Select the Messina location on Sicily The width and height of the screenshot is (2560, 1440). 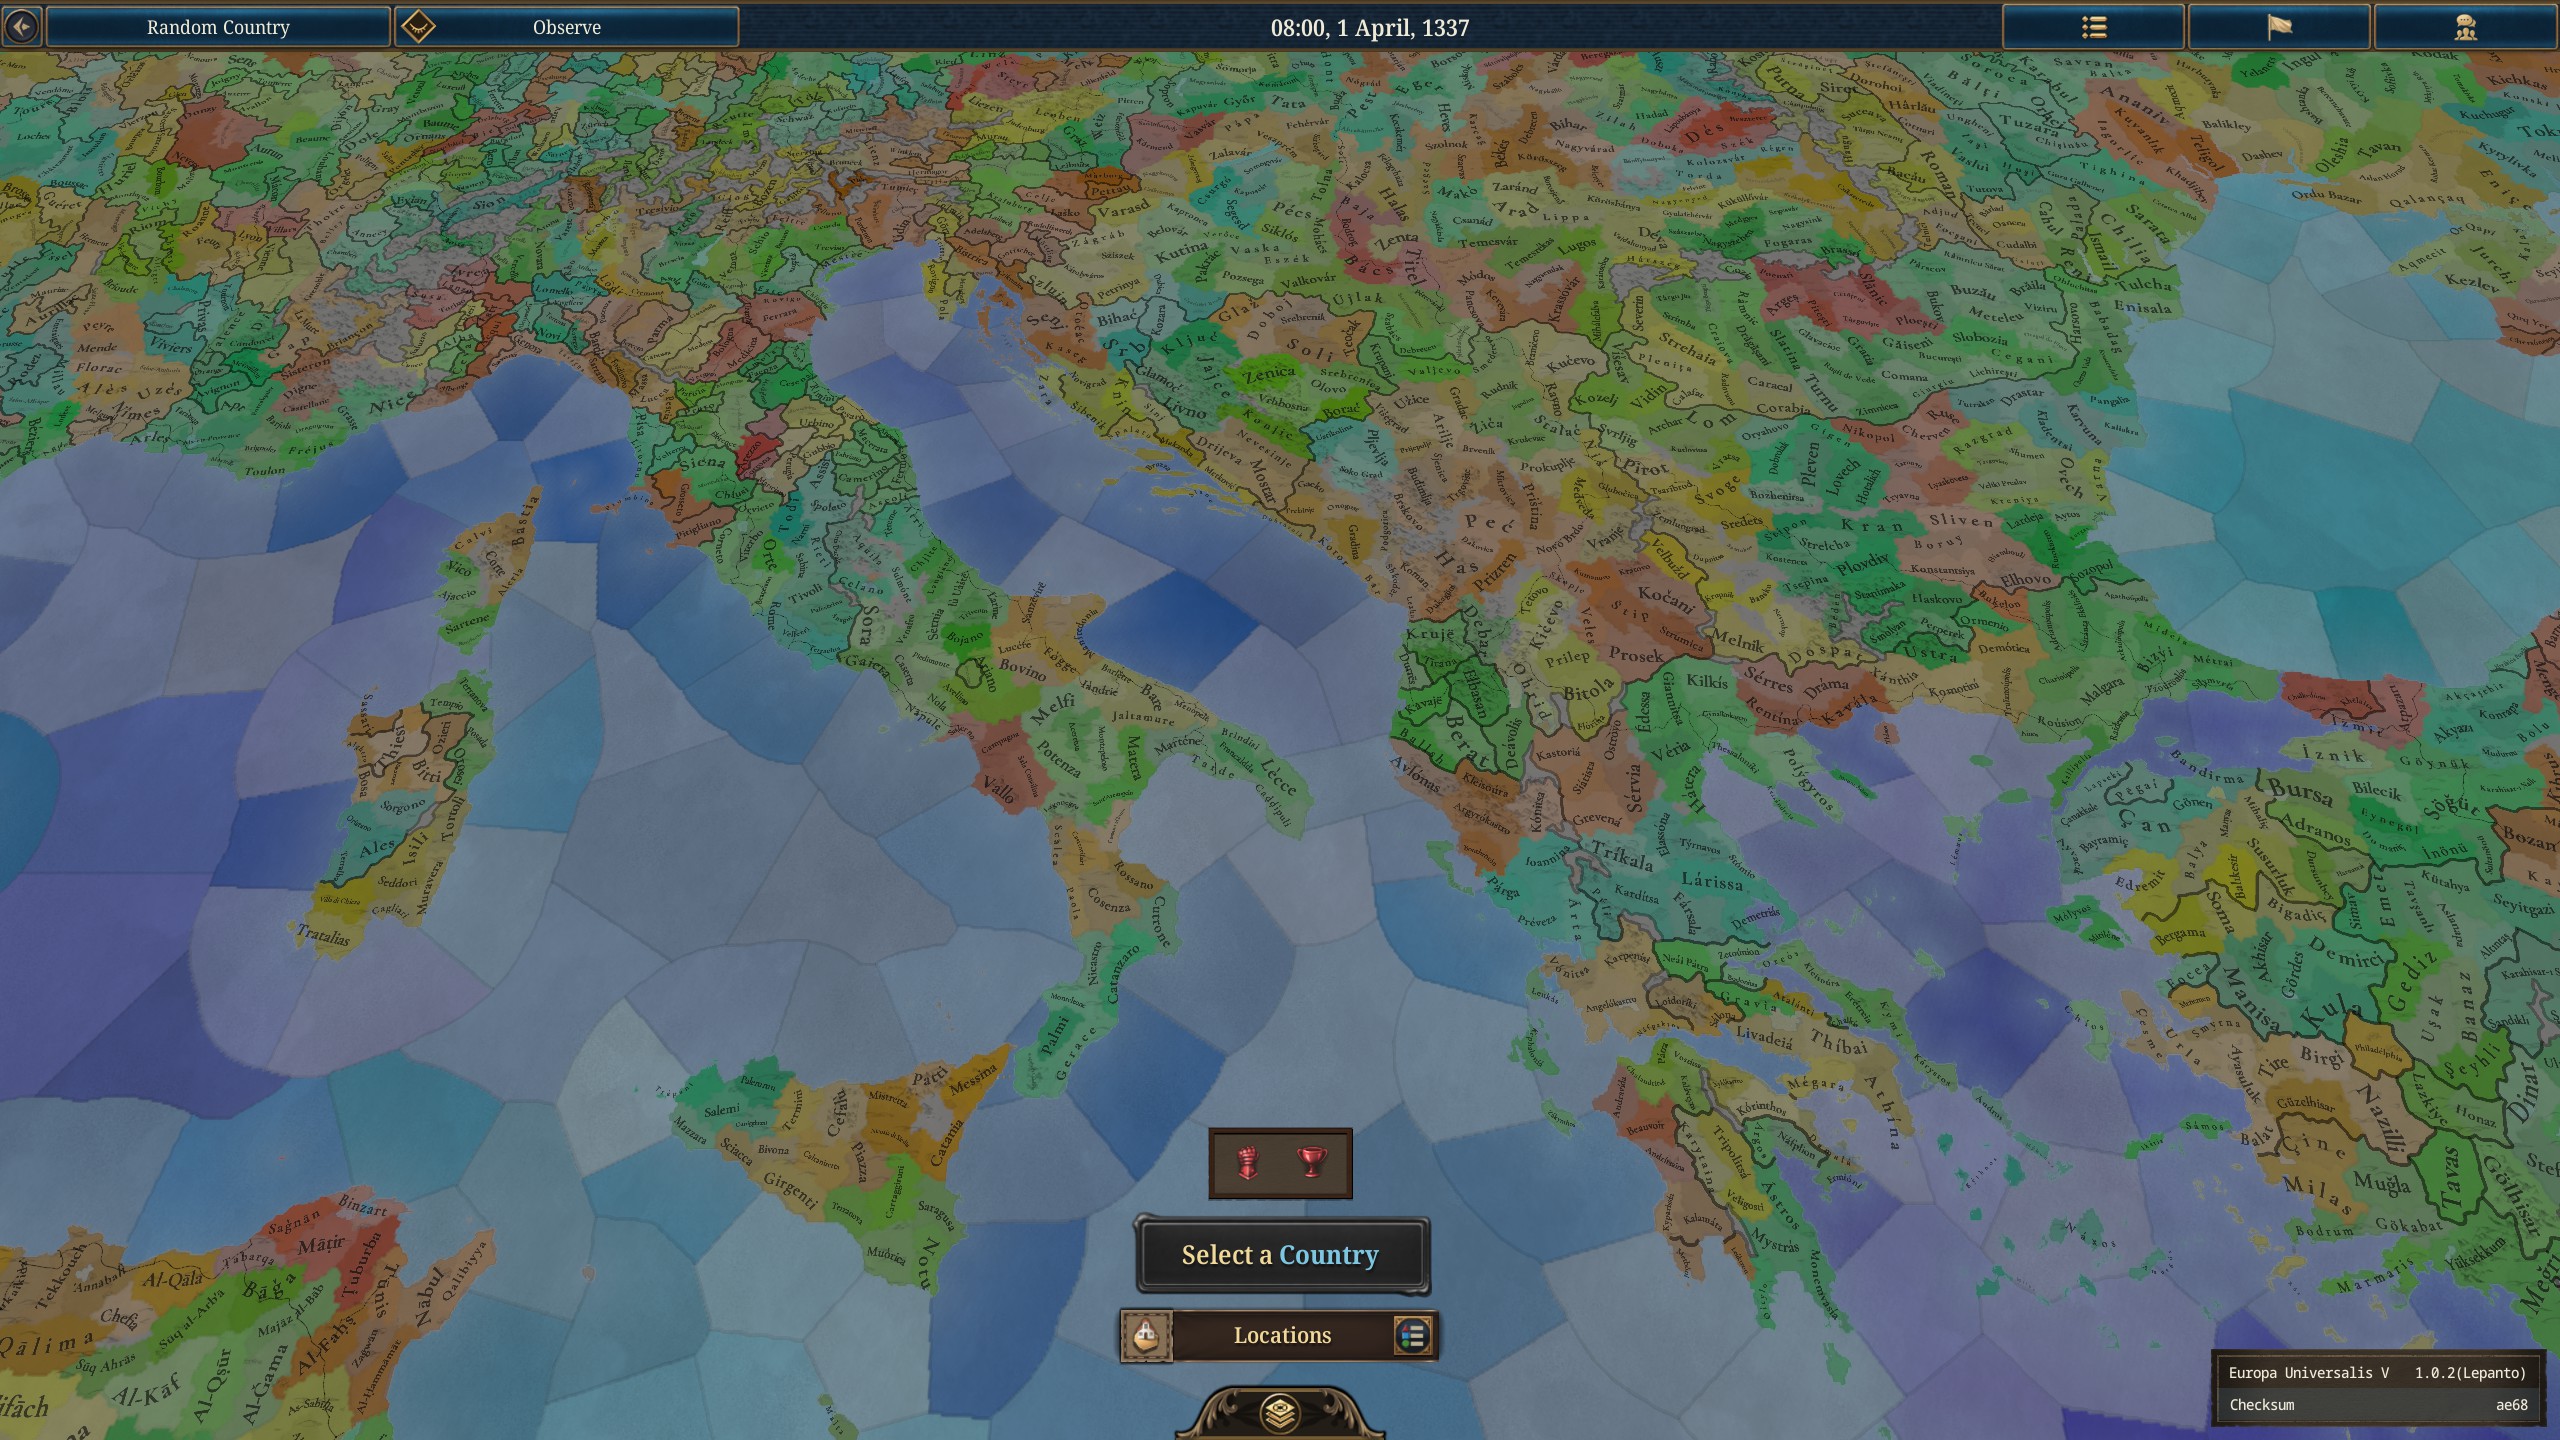click(973, 1078)
